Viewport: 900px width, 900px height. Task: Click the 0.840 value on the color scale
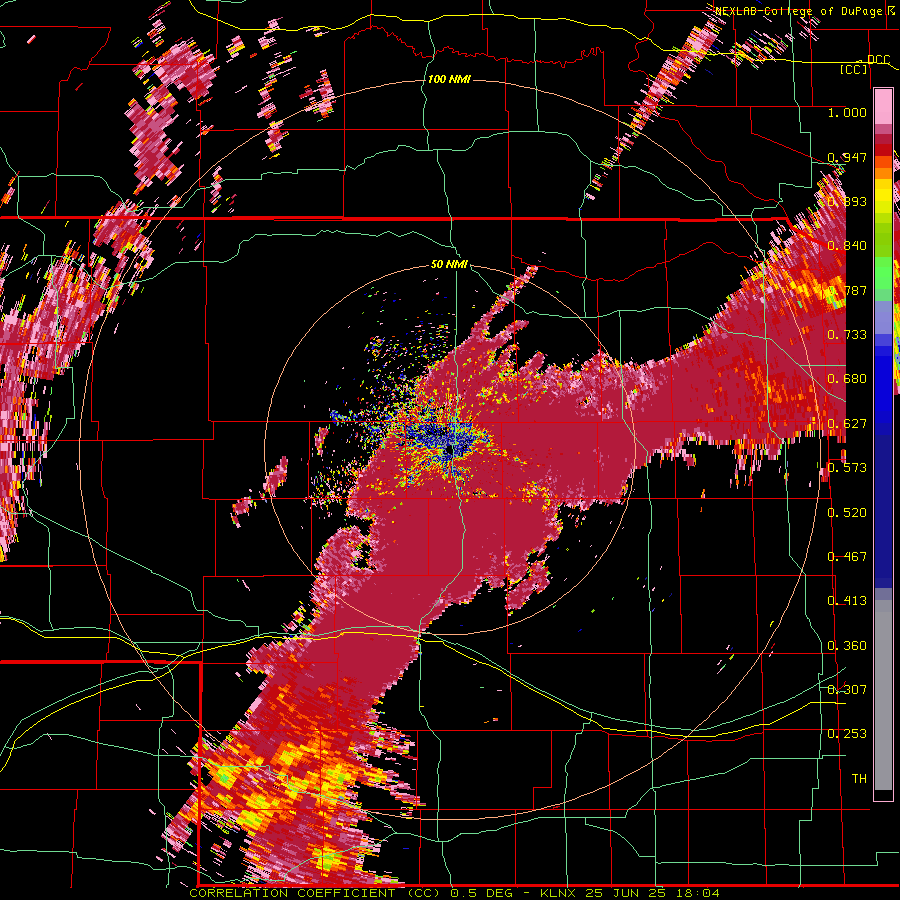pos(847,246)
